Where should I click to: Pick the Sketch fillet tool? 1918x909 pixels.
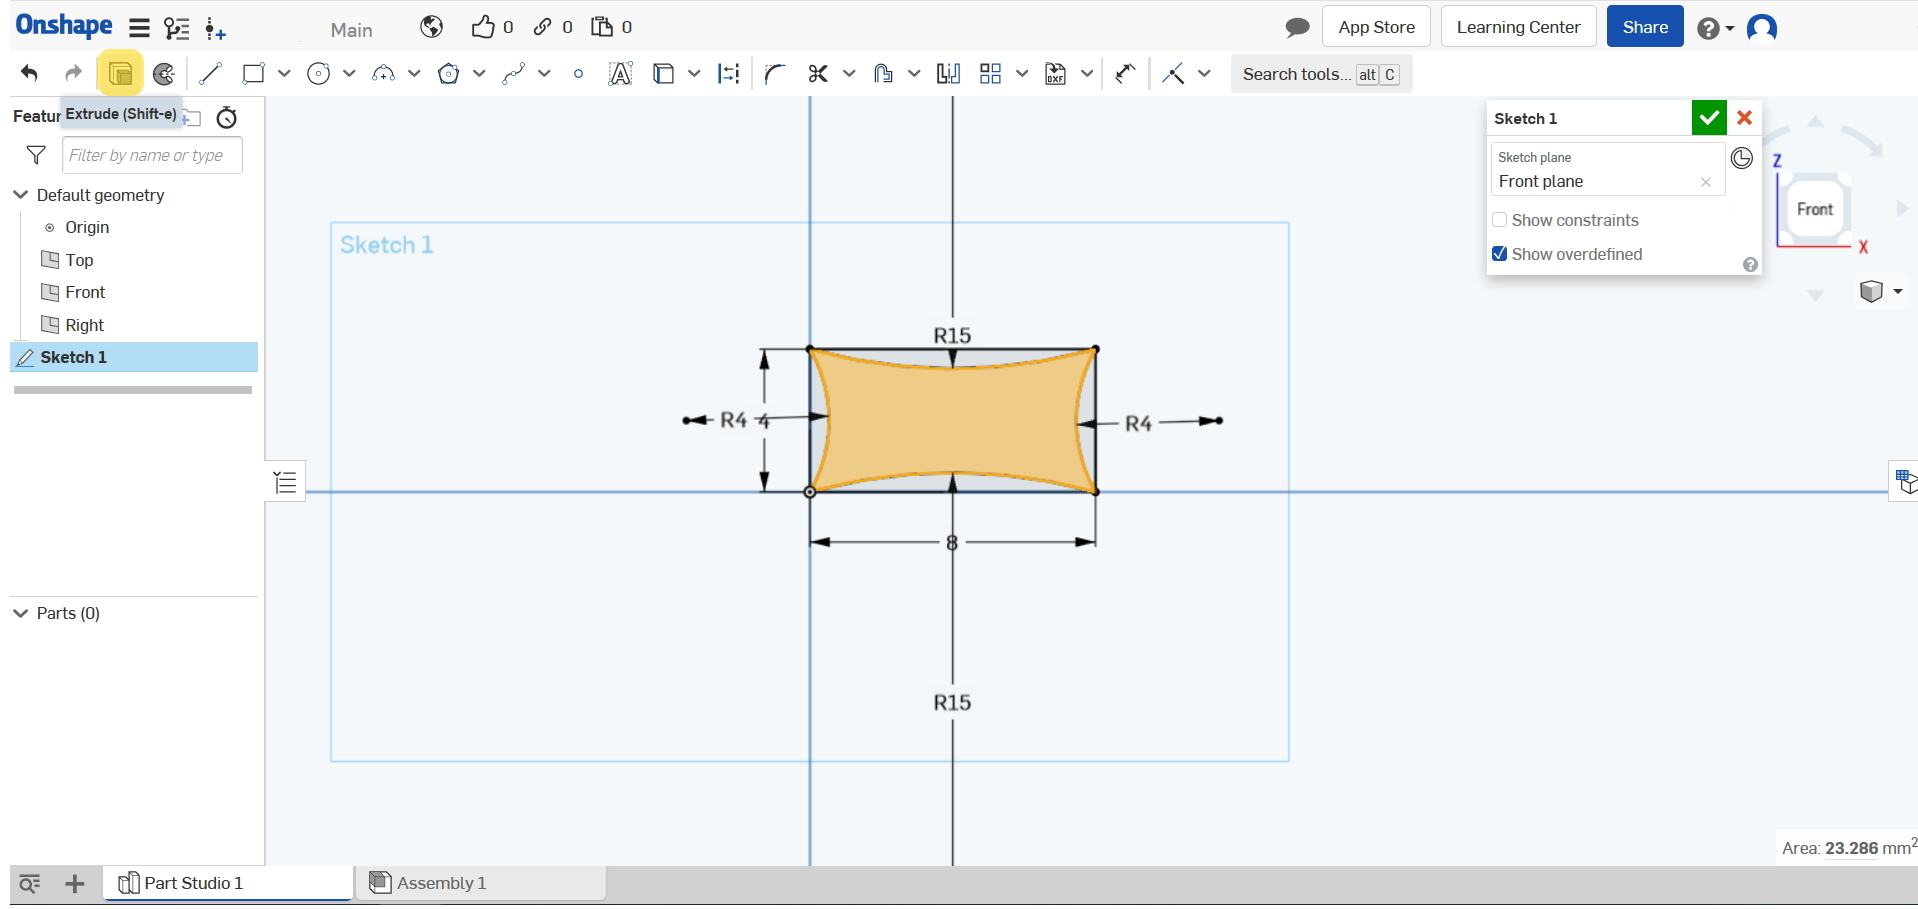tap(774, 74)
